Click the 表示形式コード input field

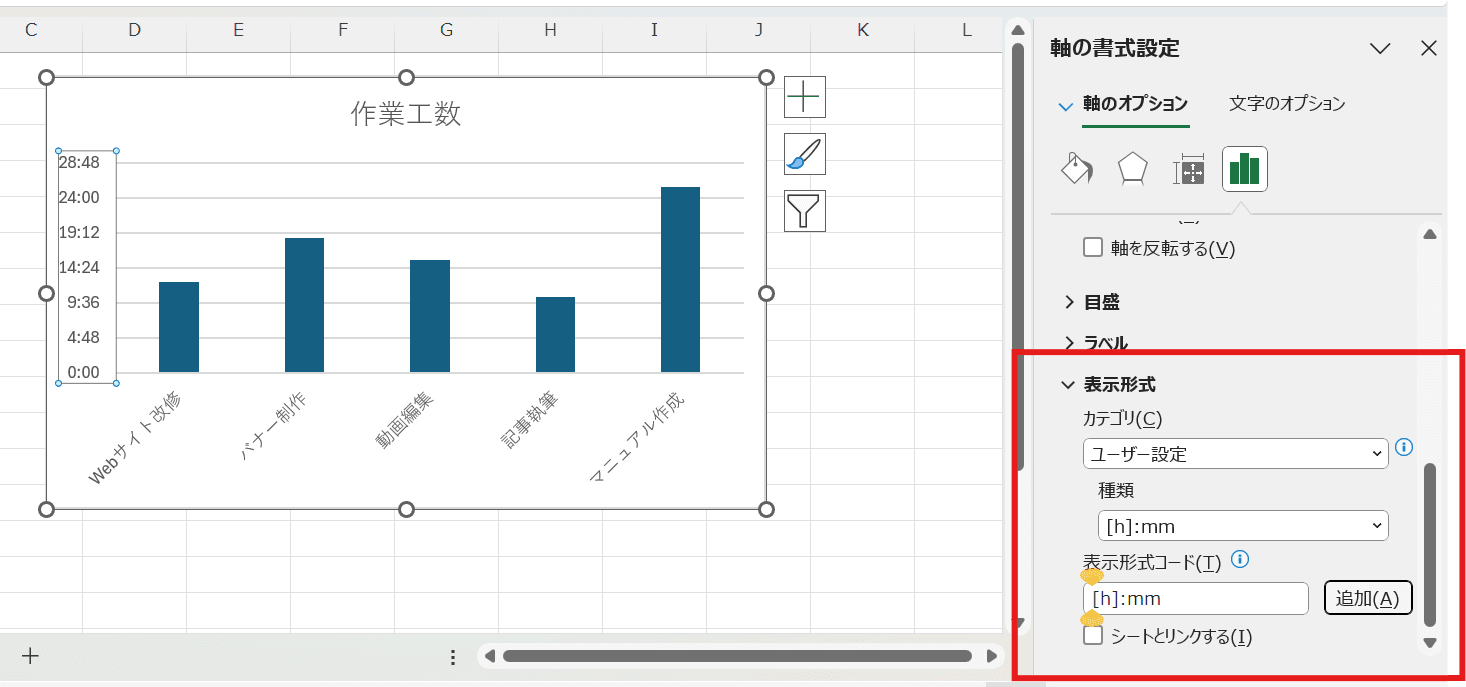coord(1195,598)
